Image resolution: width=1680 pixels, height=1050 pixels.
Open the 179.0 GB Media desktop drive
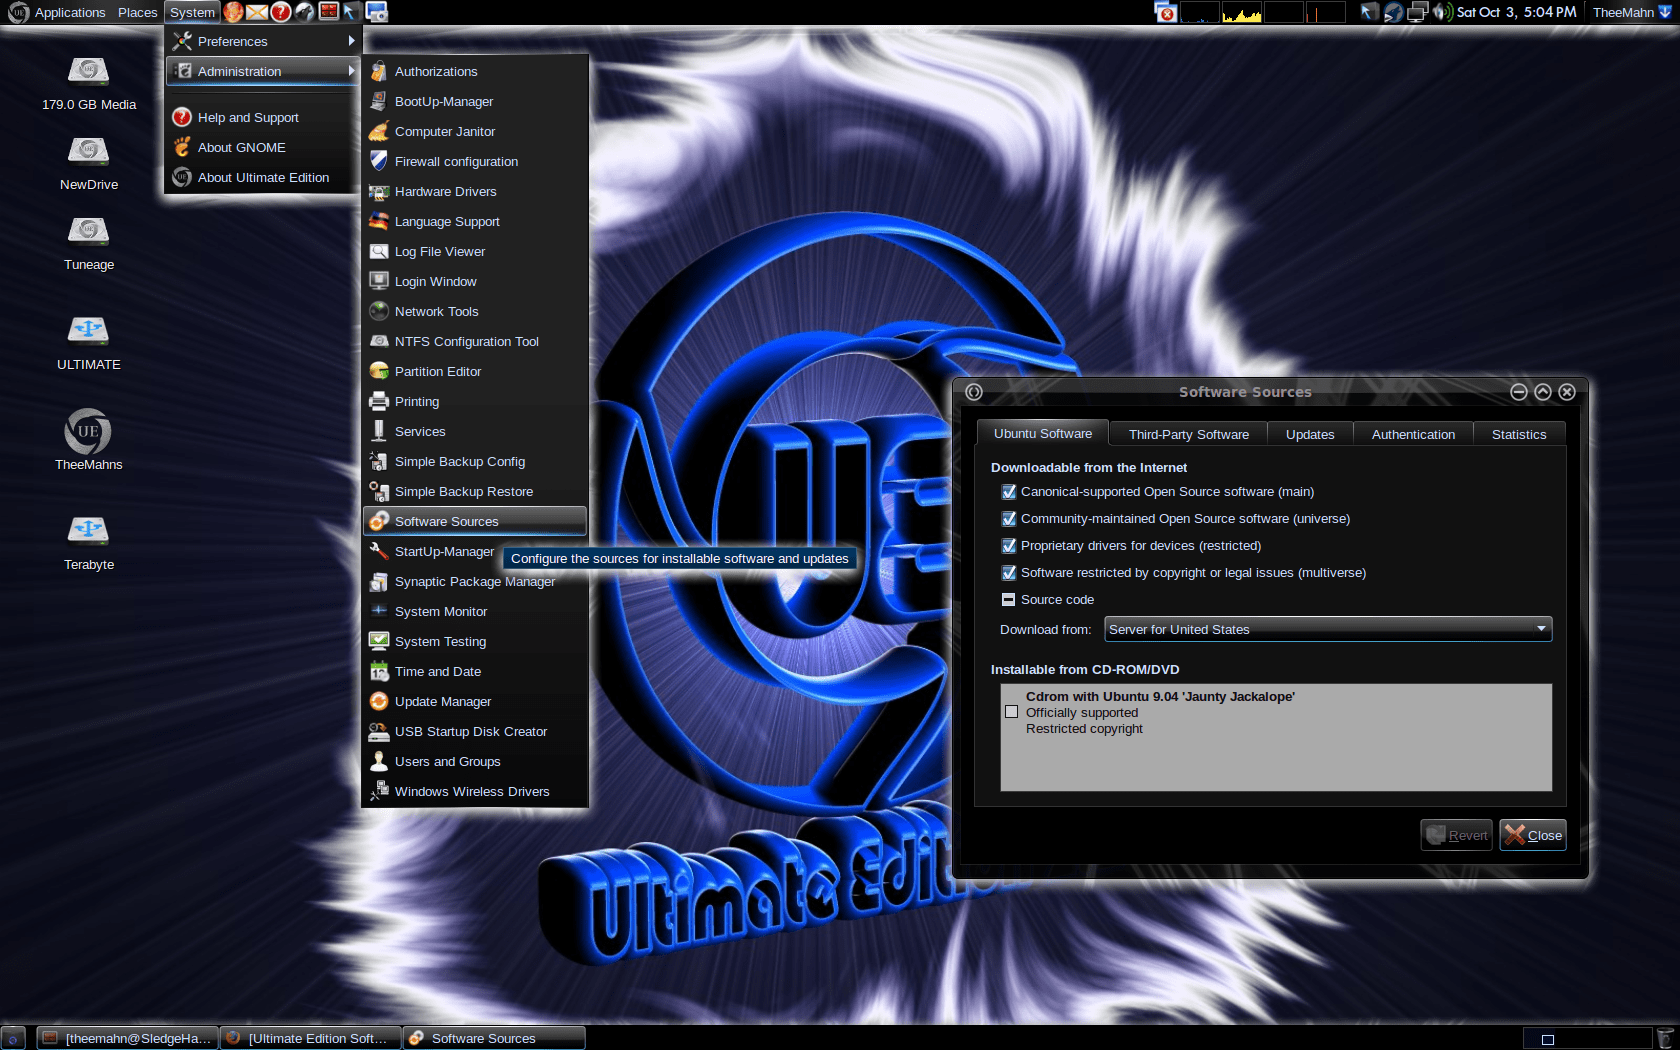[x=89, y=84]
